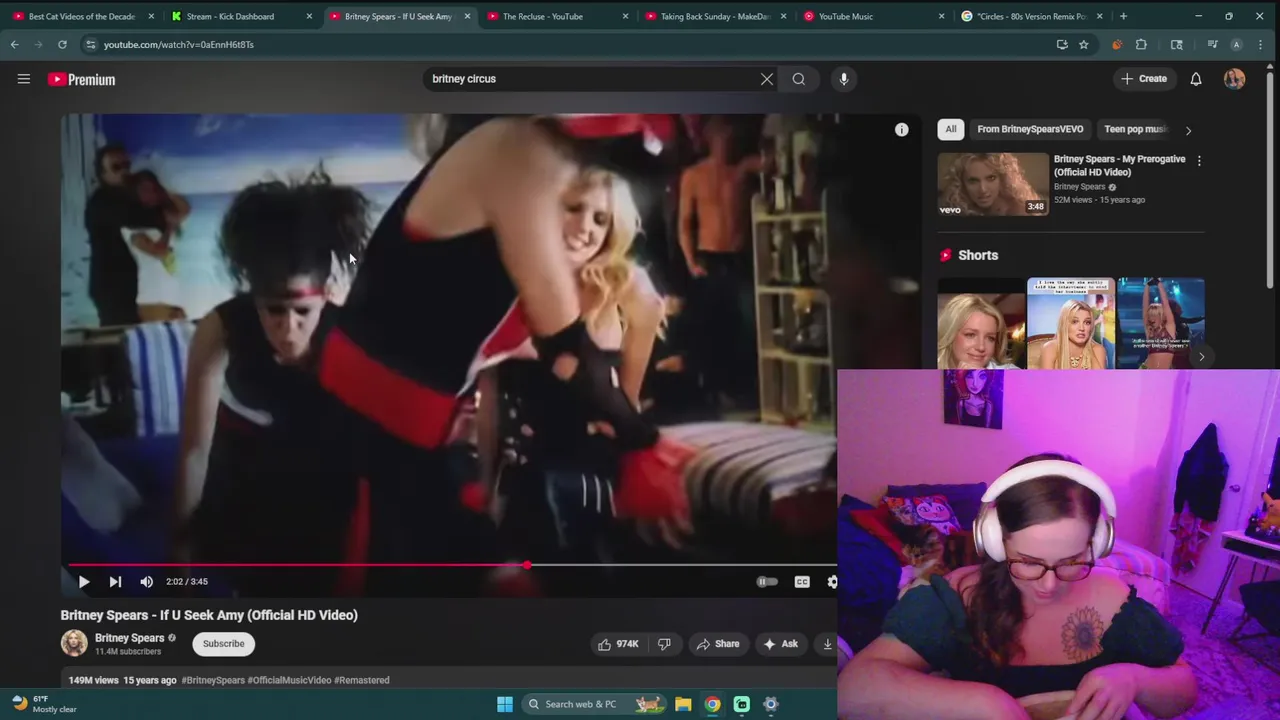Click the search magnifier button

tap(799, 79)
